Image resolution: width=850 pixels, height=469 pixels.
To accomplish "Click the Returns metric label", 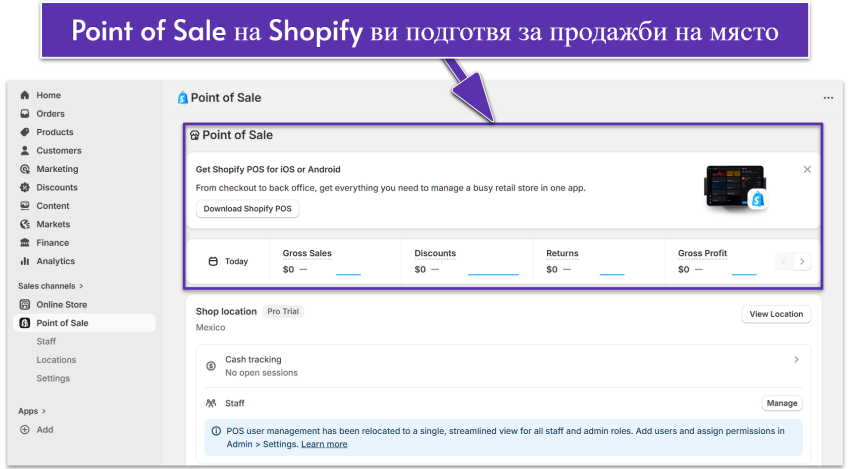I will (x=562, y=254).
